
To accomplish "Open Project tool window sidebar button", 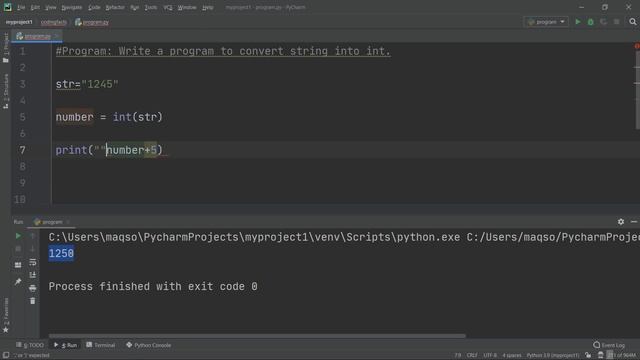I will pyautogui.click(x=6, y=48).
